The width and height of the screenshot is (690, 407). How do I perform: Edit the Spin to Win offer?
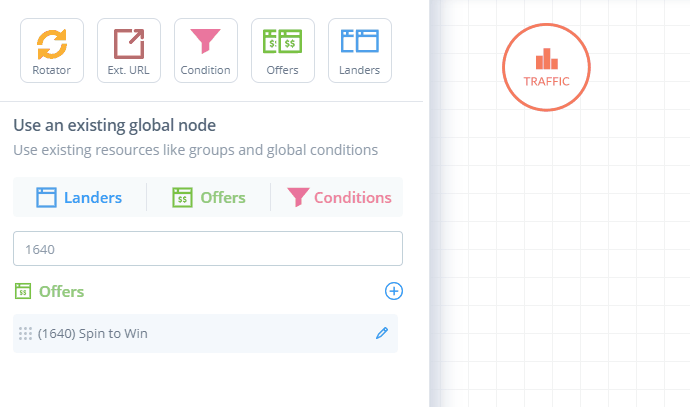382,333
